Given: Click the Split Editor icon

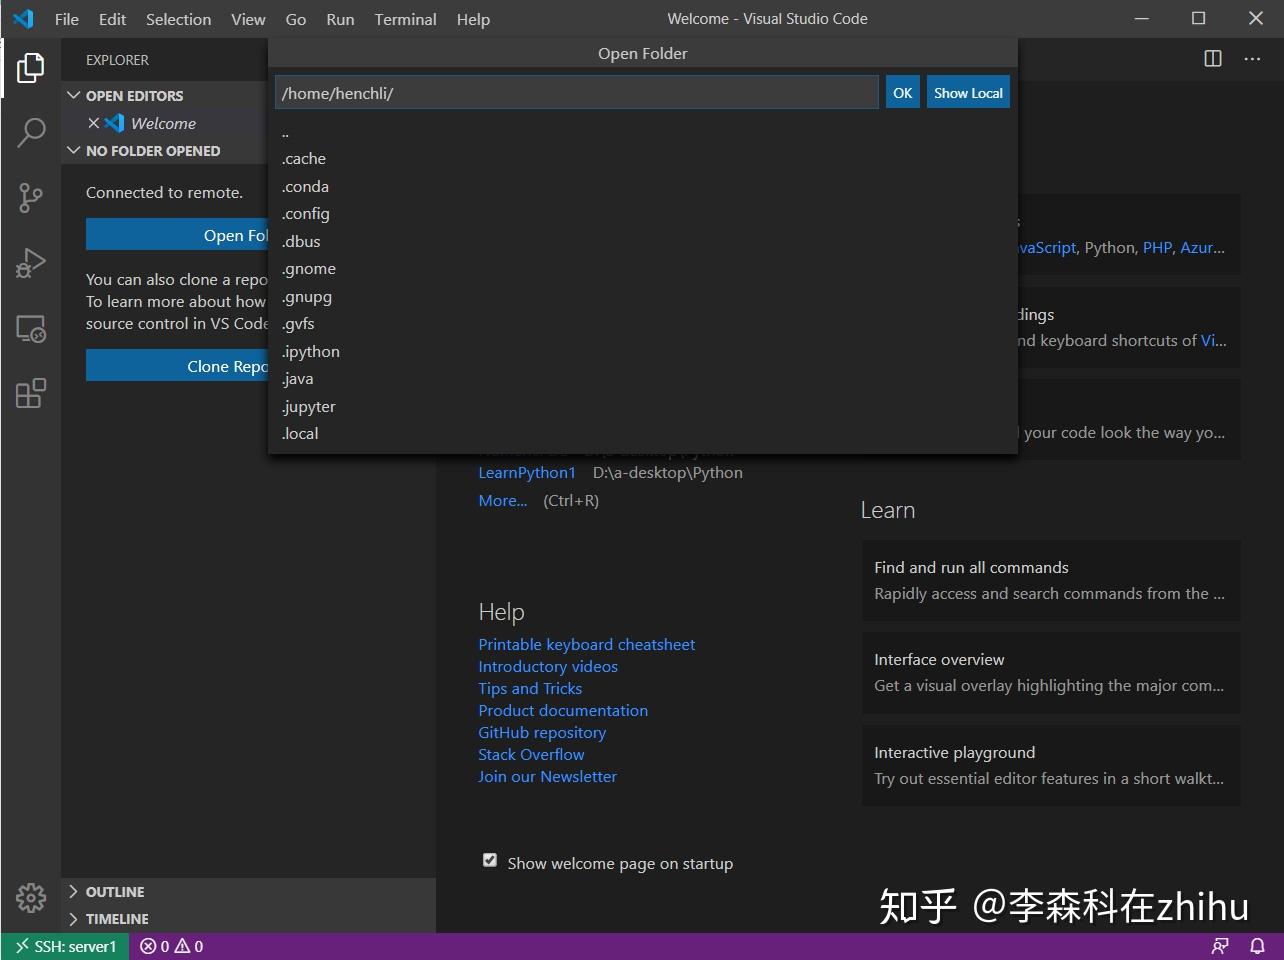Looking at the screenshot, I should click(1212, 59).
